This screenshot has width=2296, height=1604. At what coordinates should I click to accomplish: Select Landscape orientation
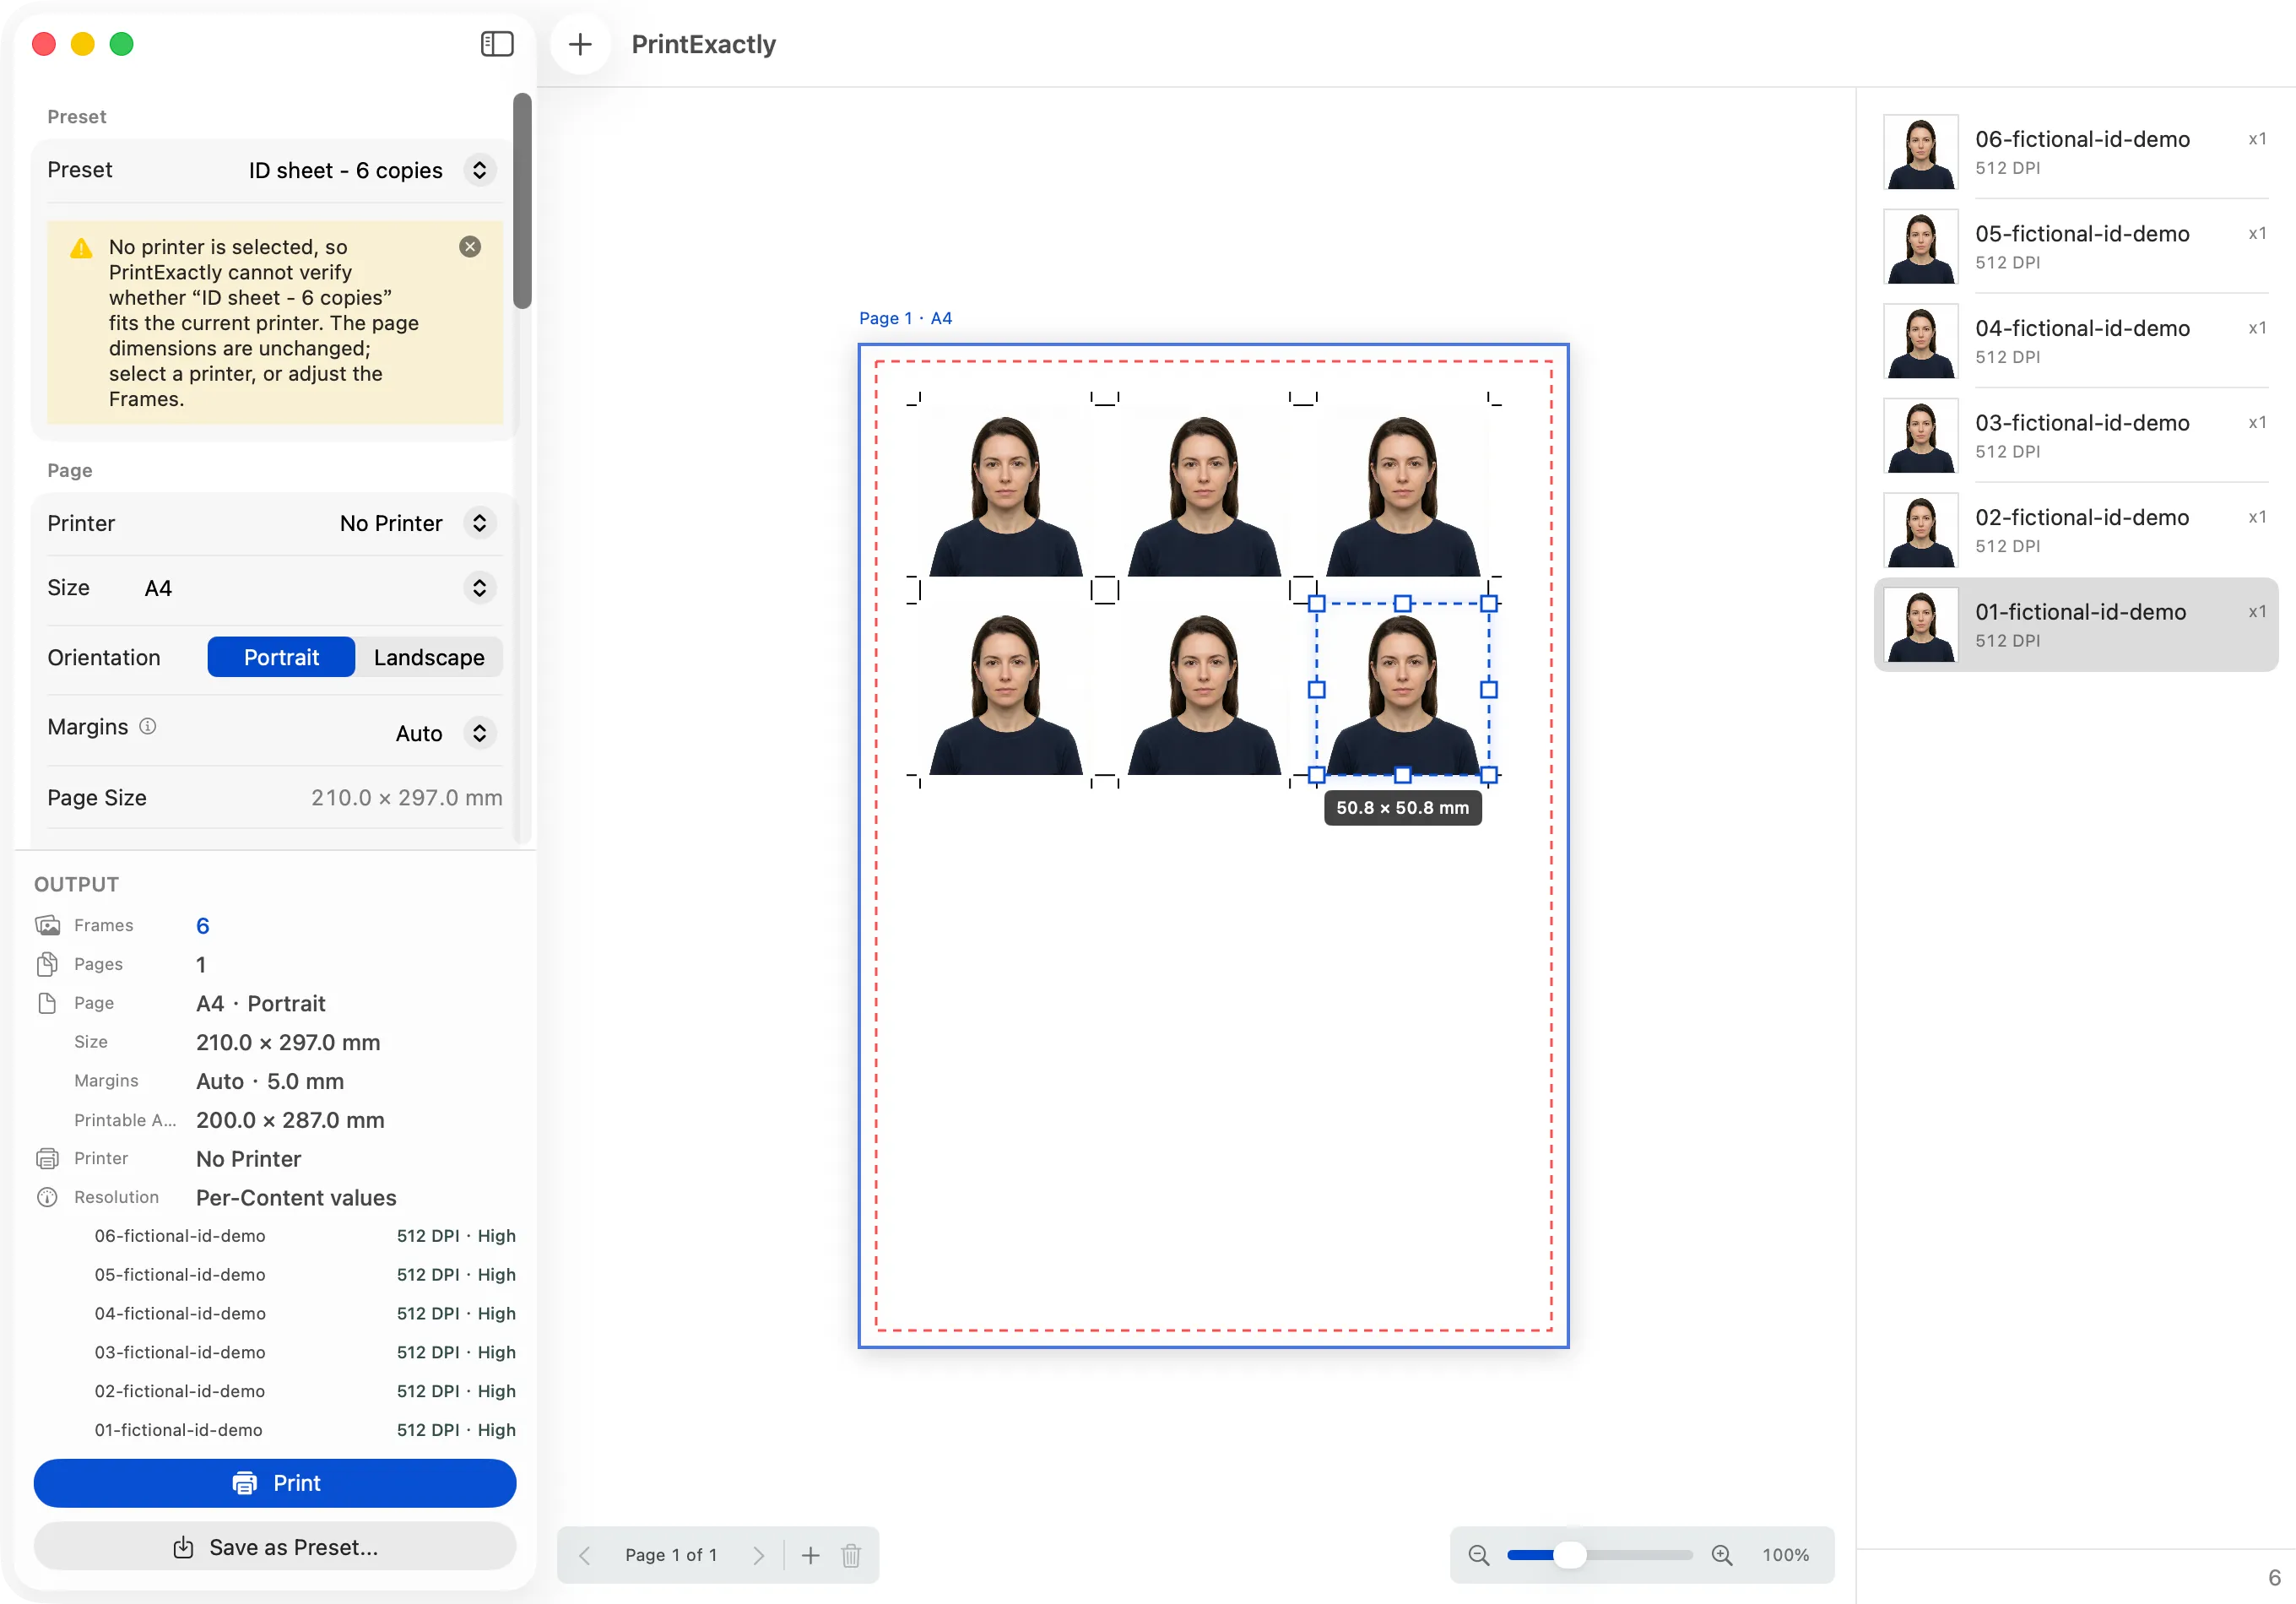[429, 657]
